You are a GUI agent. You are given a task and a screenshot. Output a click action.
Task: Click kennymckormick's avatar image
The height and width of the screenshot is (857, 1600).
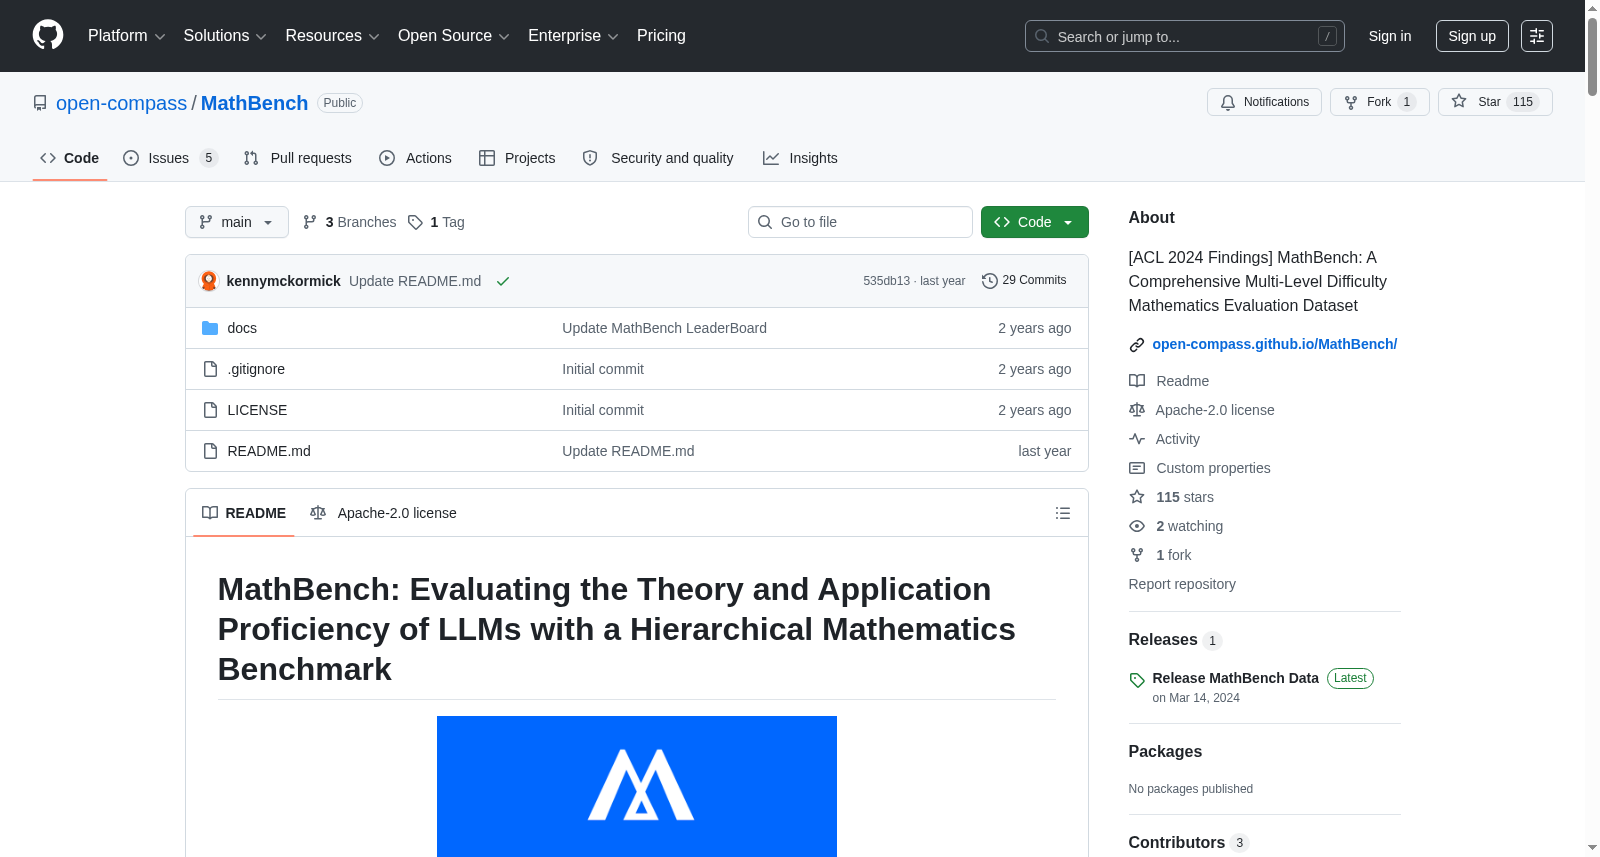pyautogui.click(x=209, y=281)
